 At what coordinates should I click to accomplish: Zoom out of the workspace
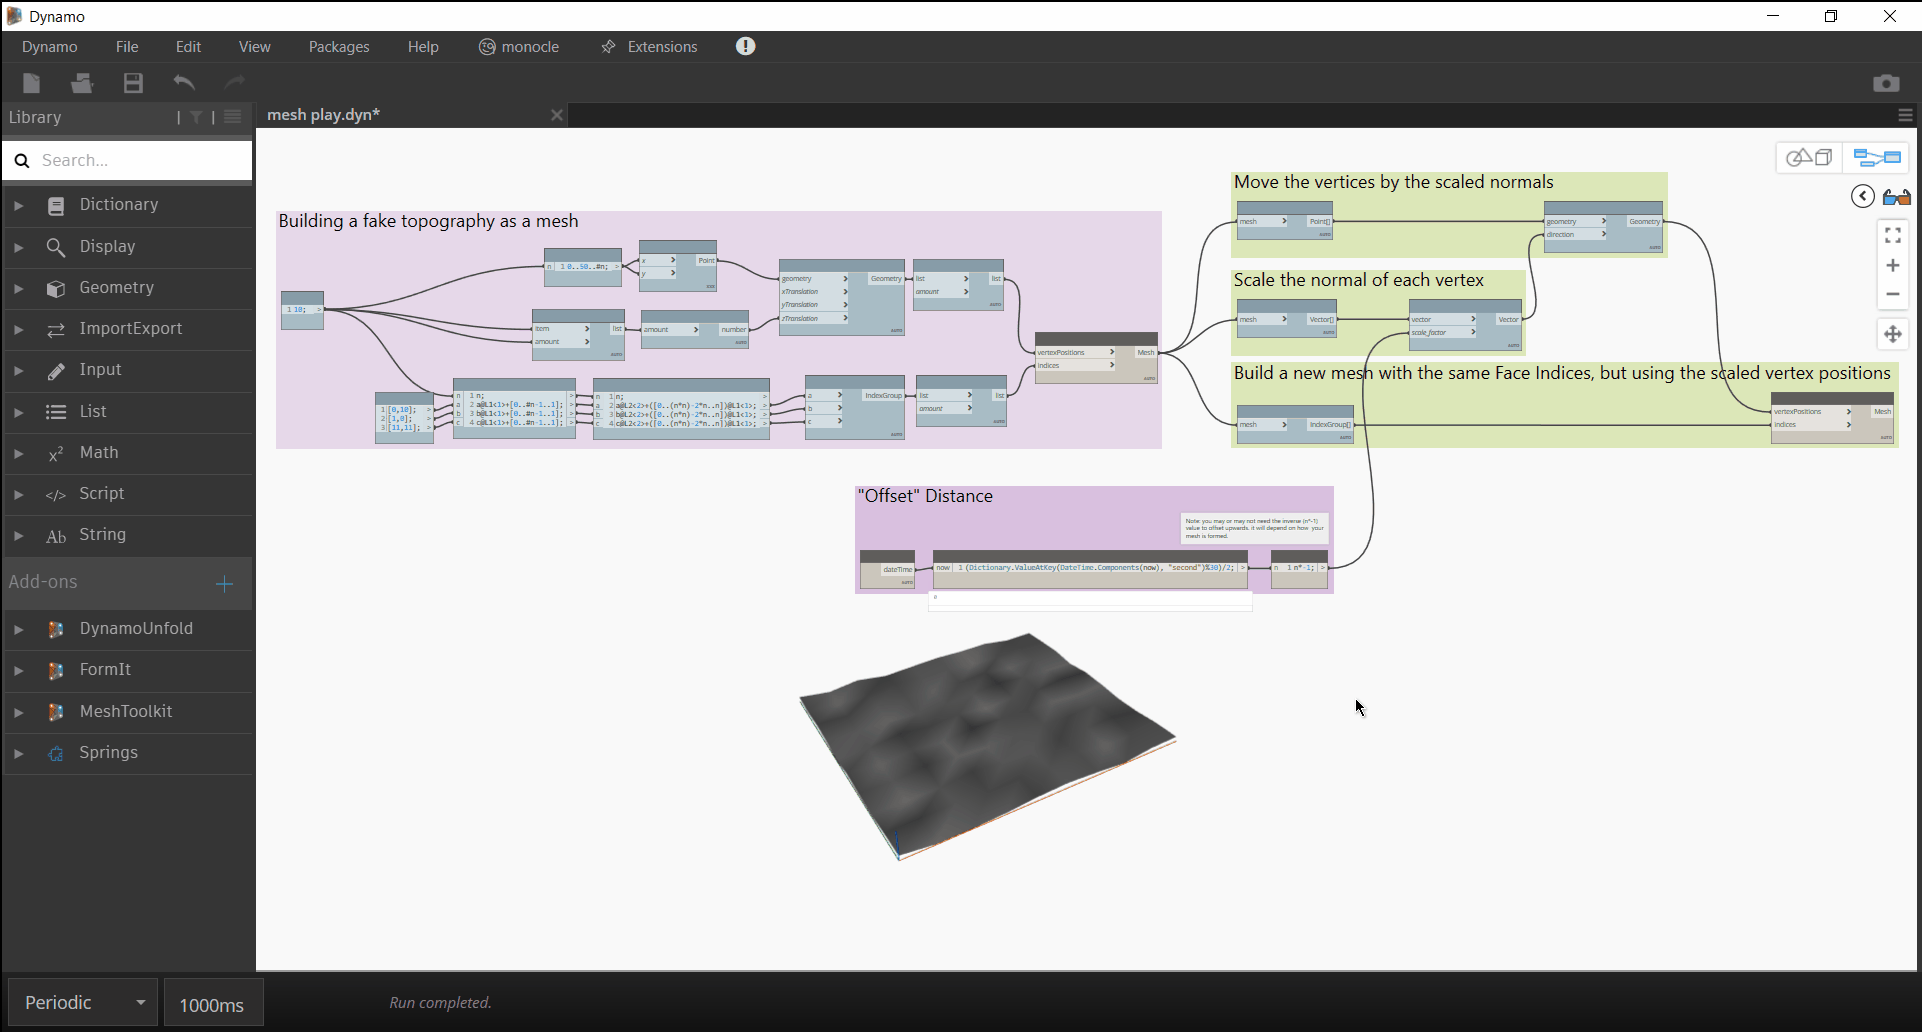[1893, 294]
